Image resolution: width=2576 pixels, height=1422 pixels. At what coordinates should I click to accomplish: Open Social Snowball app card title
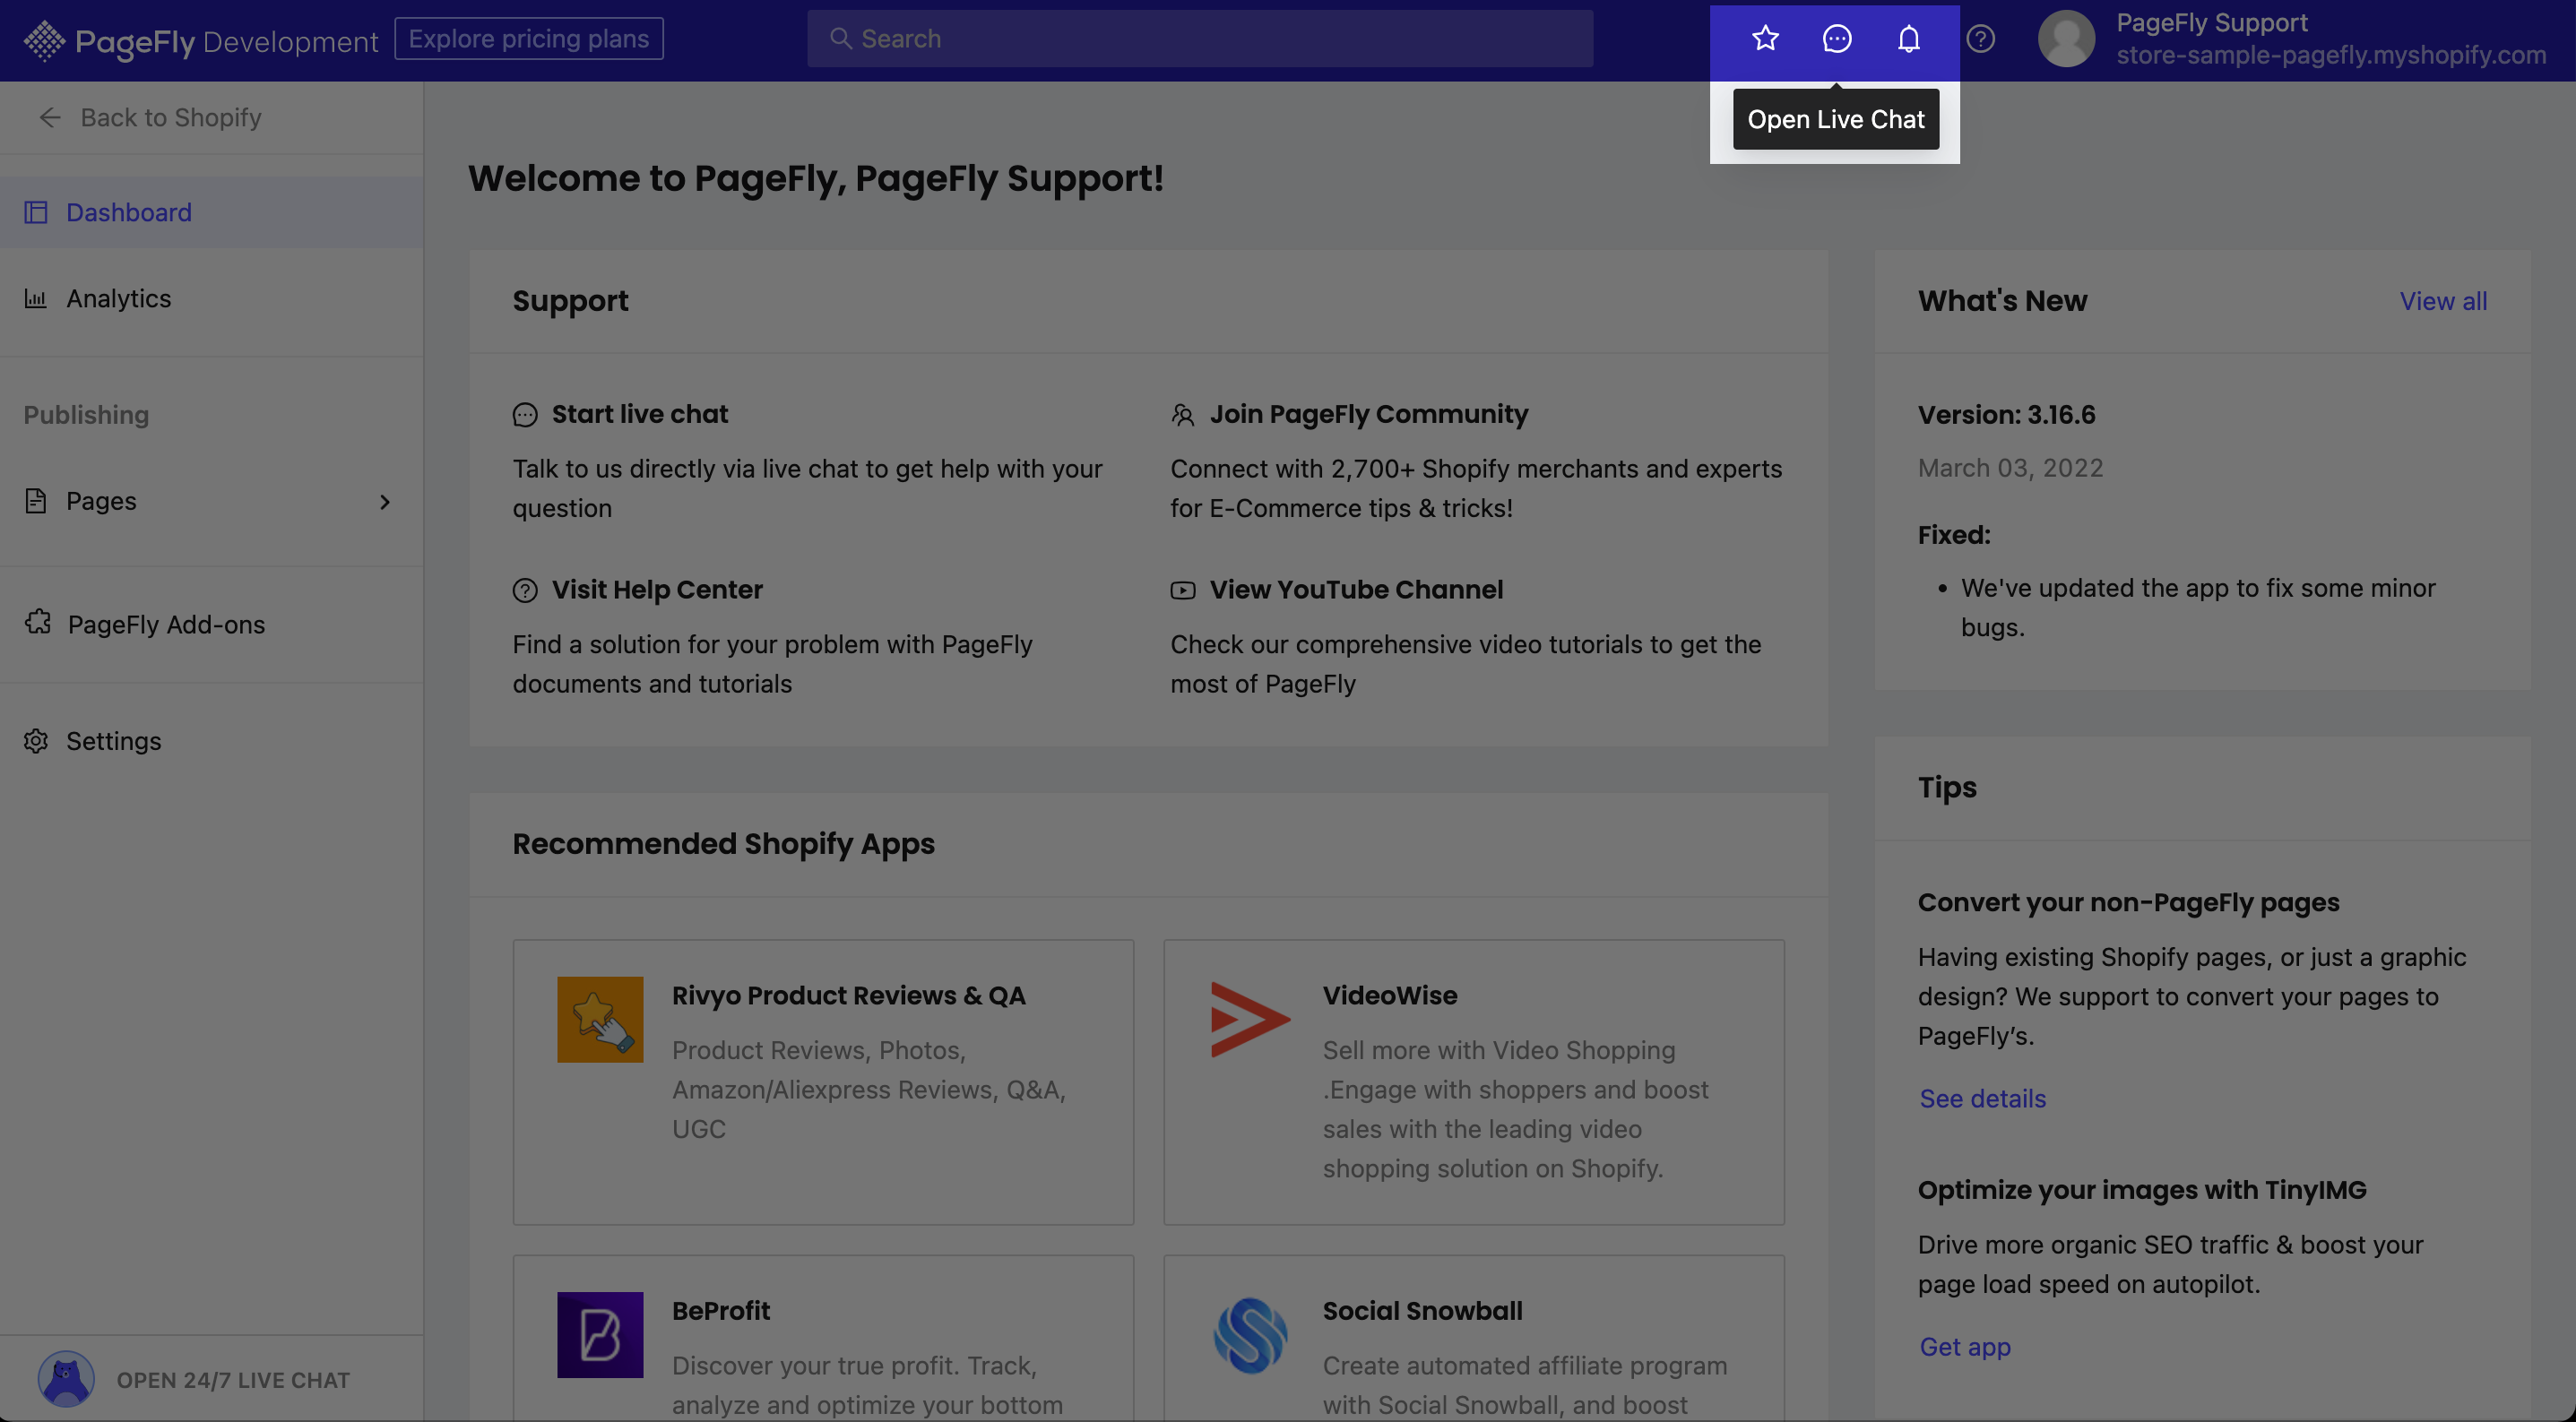(1422, 1310)
